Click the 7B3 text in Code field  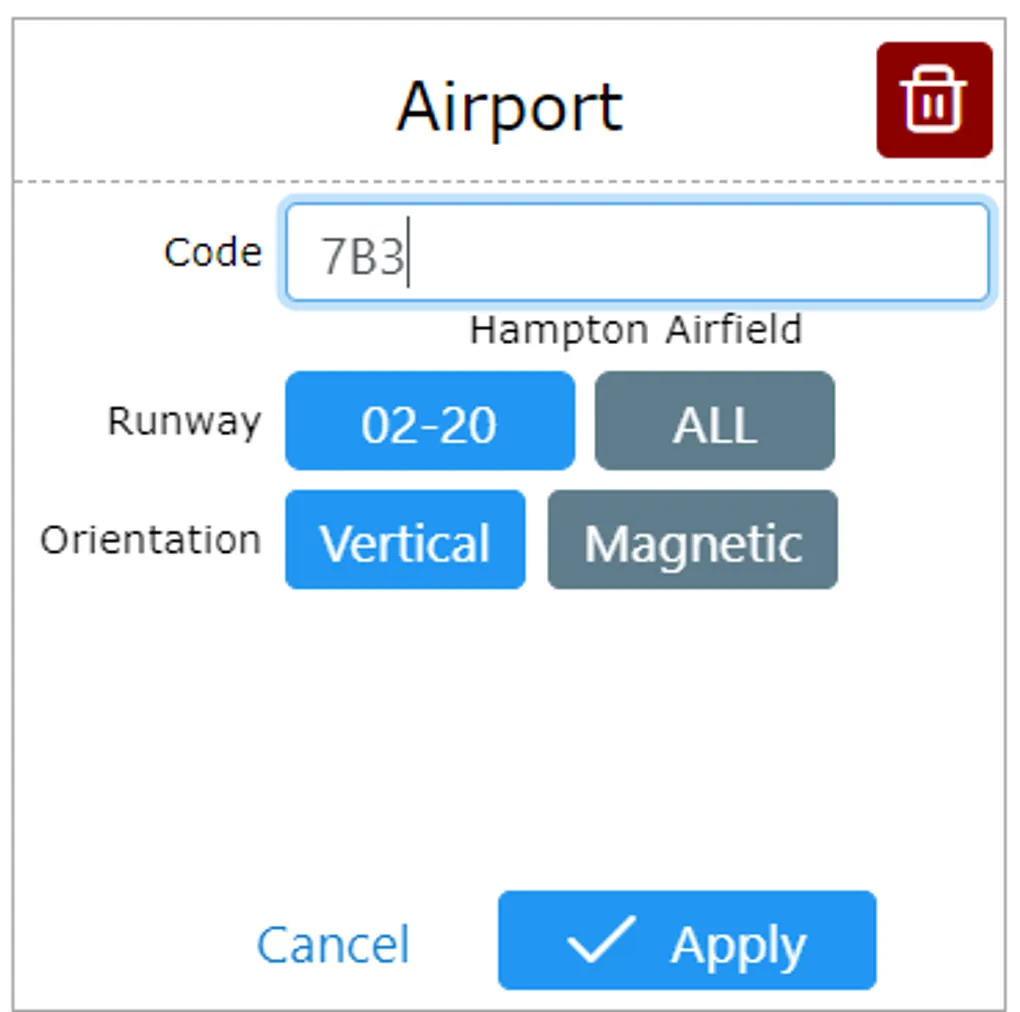362,257
